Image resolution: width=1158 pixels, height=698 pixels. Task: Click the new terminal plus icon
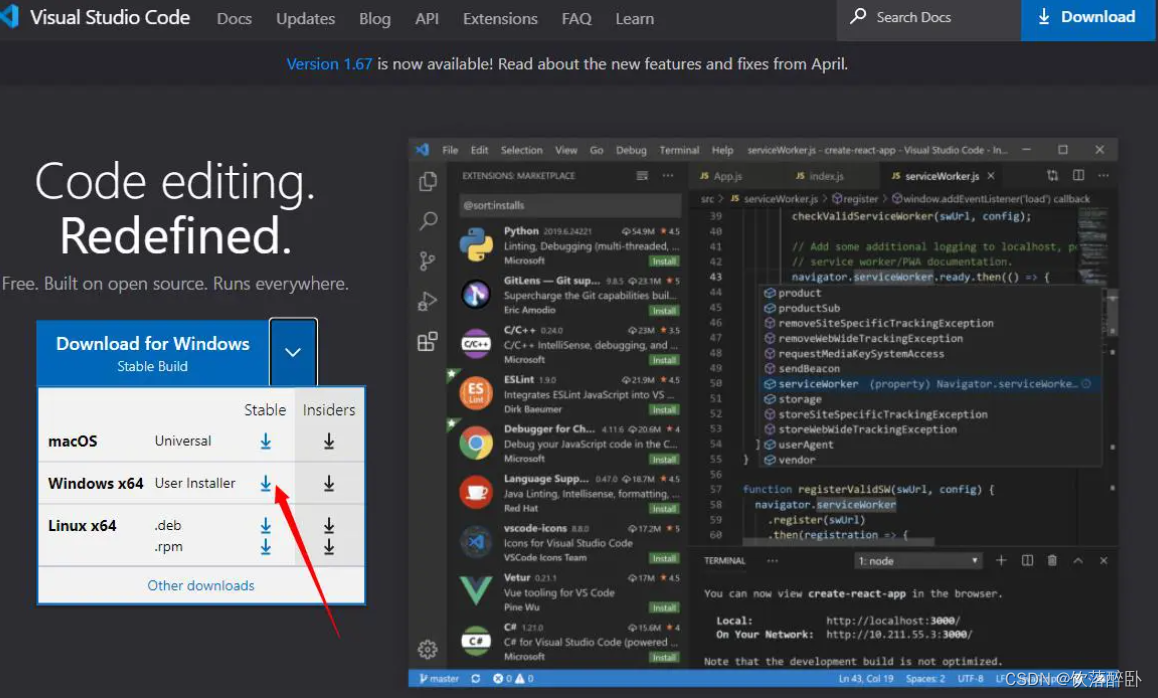[x=1001, y=561]
